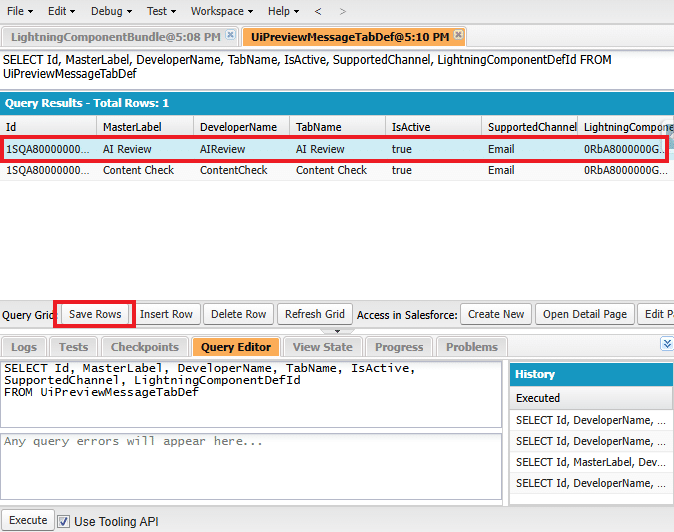Click the Refresh Grid button
The width and height of the screenshot is (674, 532).
(315, 314)
